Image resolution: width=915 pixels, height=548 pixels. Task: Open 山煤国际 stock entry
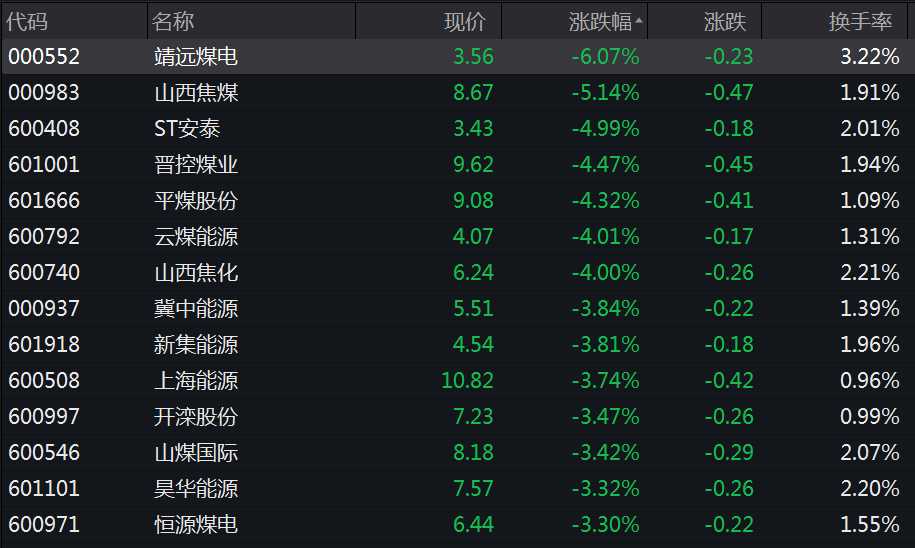coord(458,452)
